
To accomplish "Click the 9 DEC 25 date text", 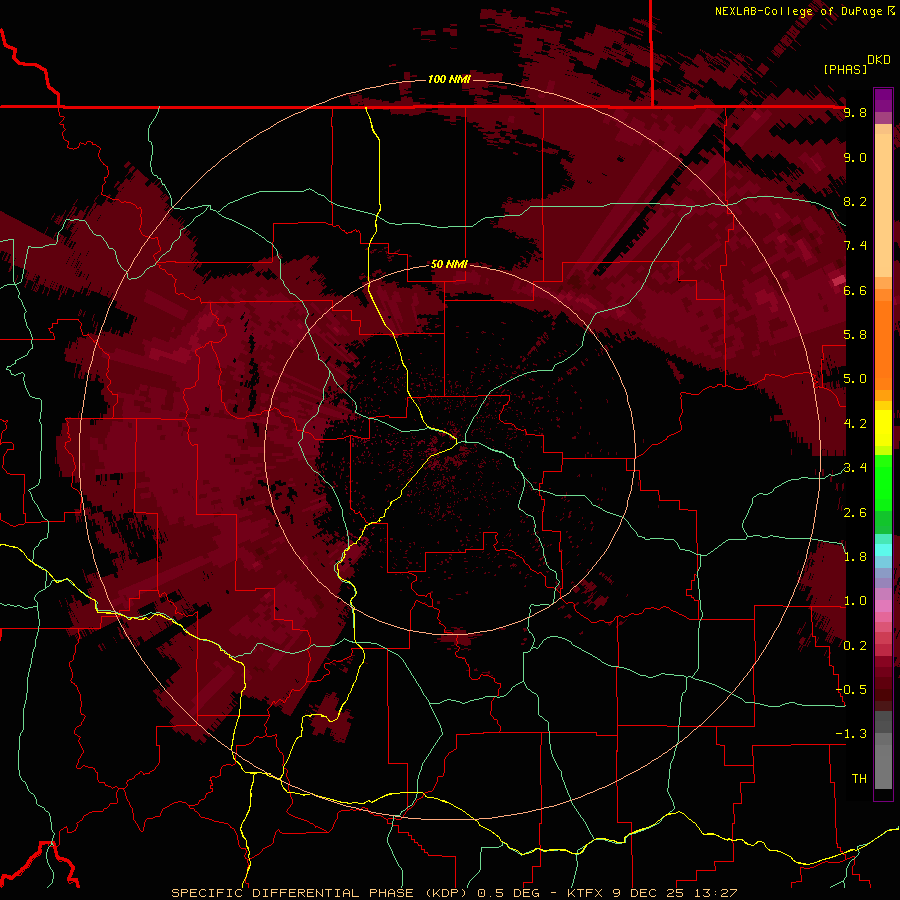I will pos(647,893).
